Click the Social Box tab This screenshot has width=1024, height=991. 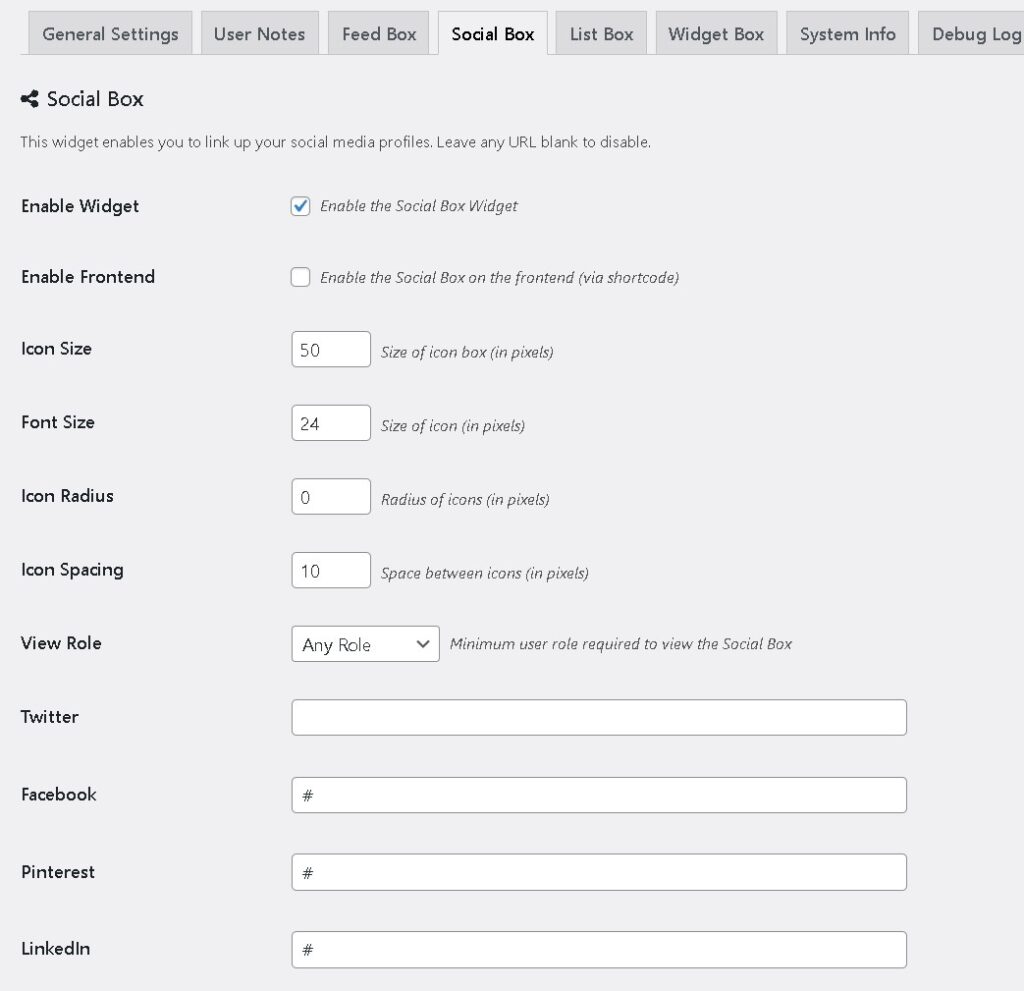(x=492, y=34)
